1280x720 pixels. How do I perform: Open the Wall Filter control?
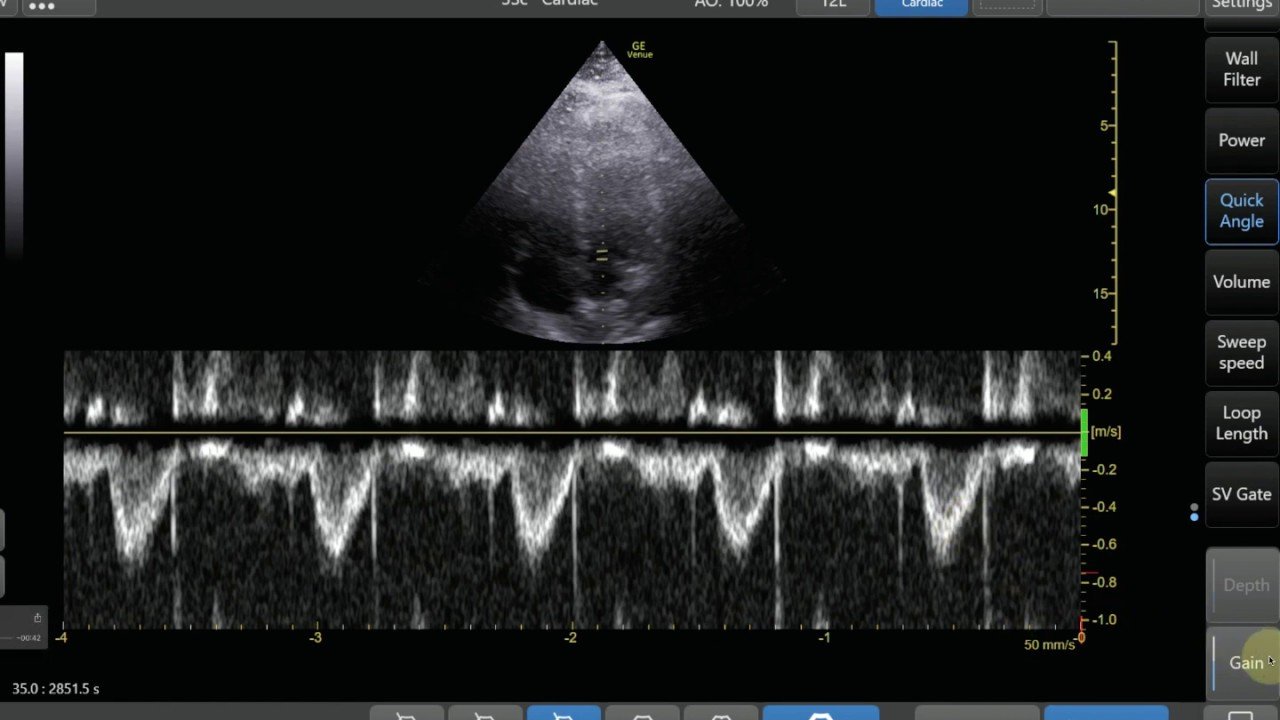pos(1241,69)
